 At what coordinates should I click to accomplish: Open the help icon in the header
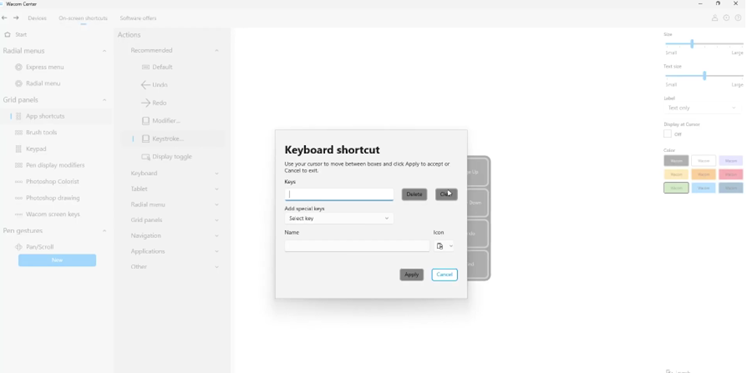pos(738,18)
